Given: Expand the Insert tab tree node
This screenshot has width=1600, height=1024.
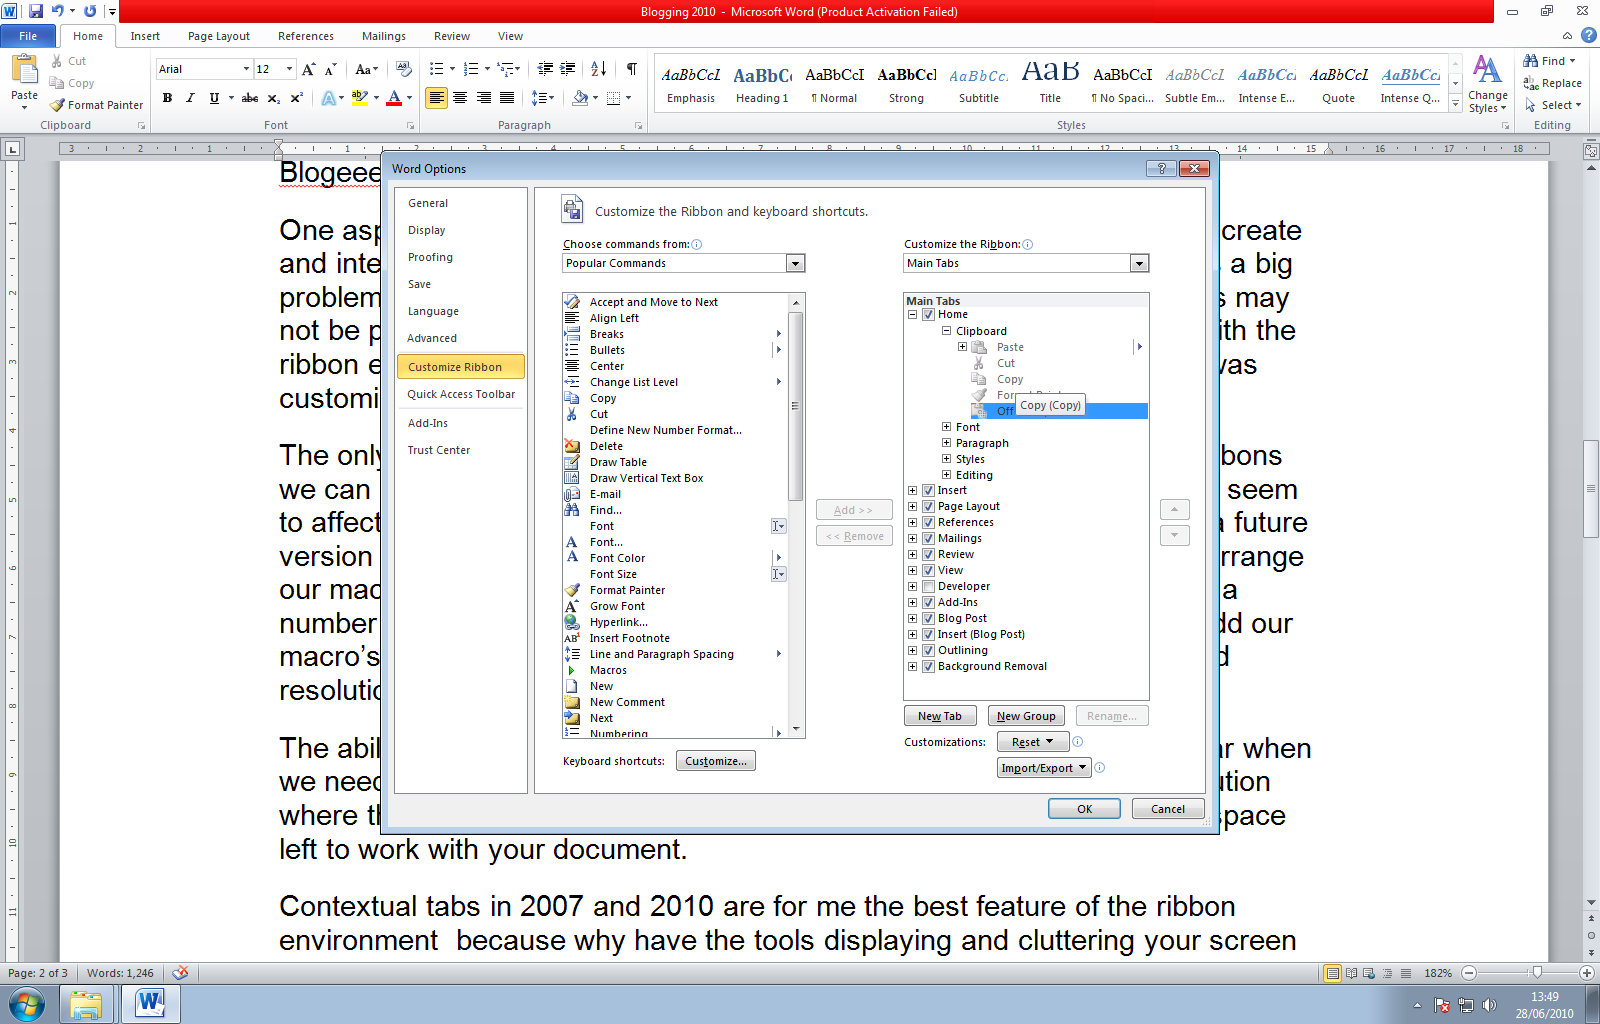Looking at the screenshot, I should point(912,490).
